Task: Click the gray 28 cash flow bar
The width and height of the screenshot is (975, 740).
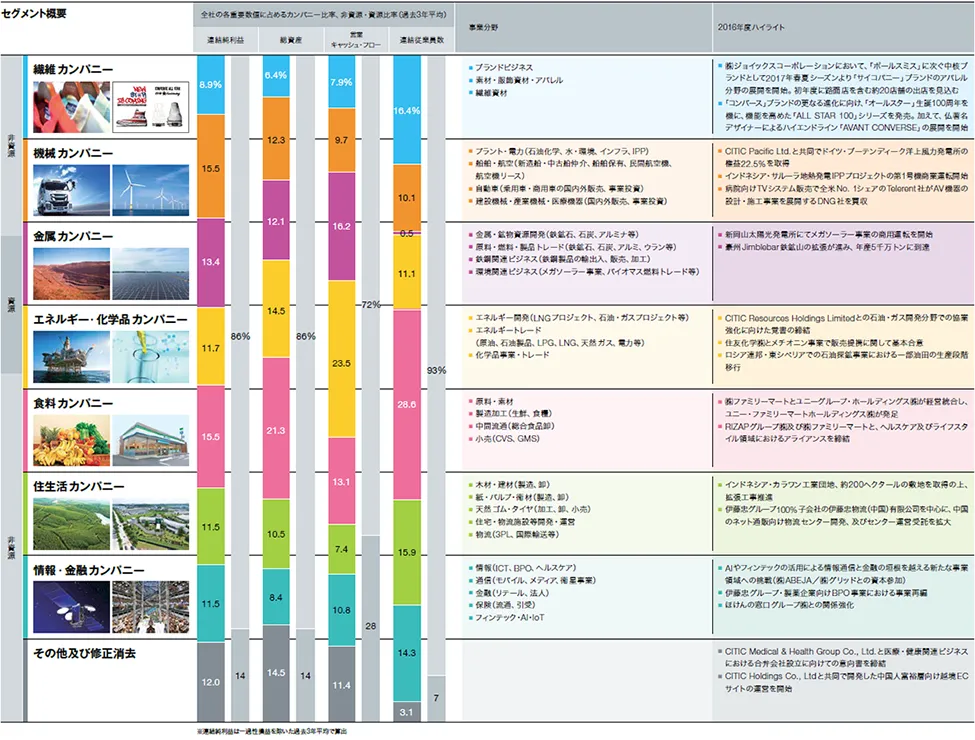Action: (x=371, y=628)
